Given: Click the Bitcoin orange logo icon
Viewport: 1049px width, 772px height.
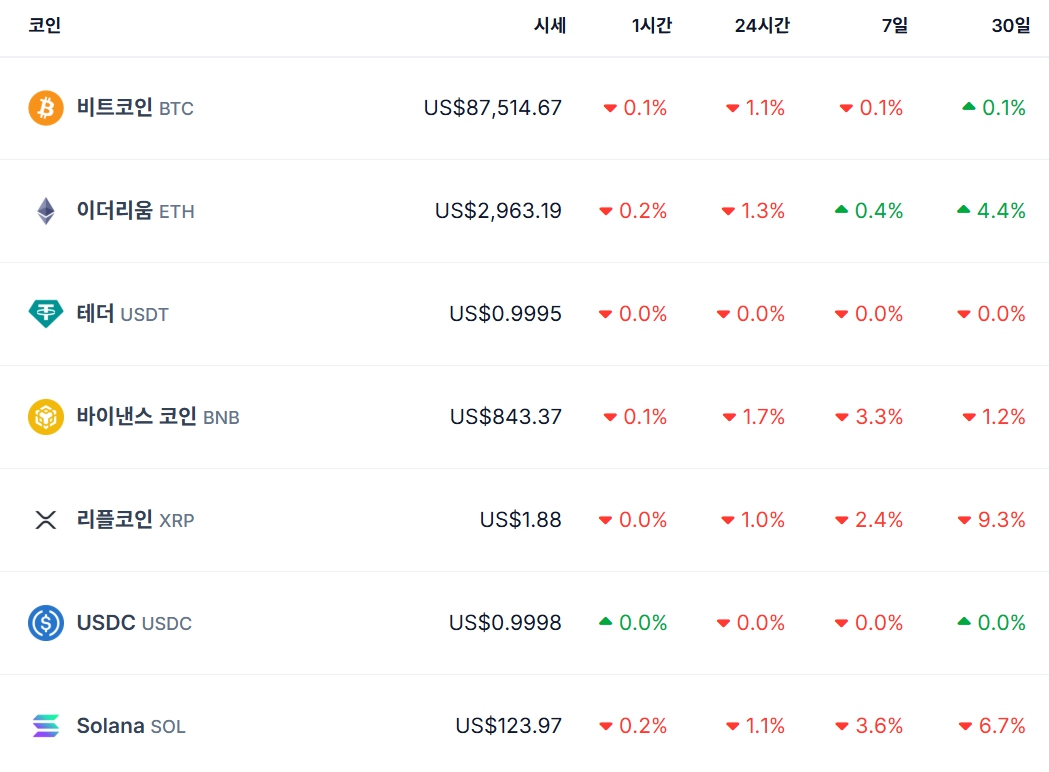Looking at the screenshot, I should (46, 108).
